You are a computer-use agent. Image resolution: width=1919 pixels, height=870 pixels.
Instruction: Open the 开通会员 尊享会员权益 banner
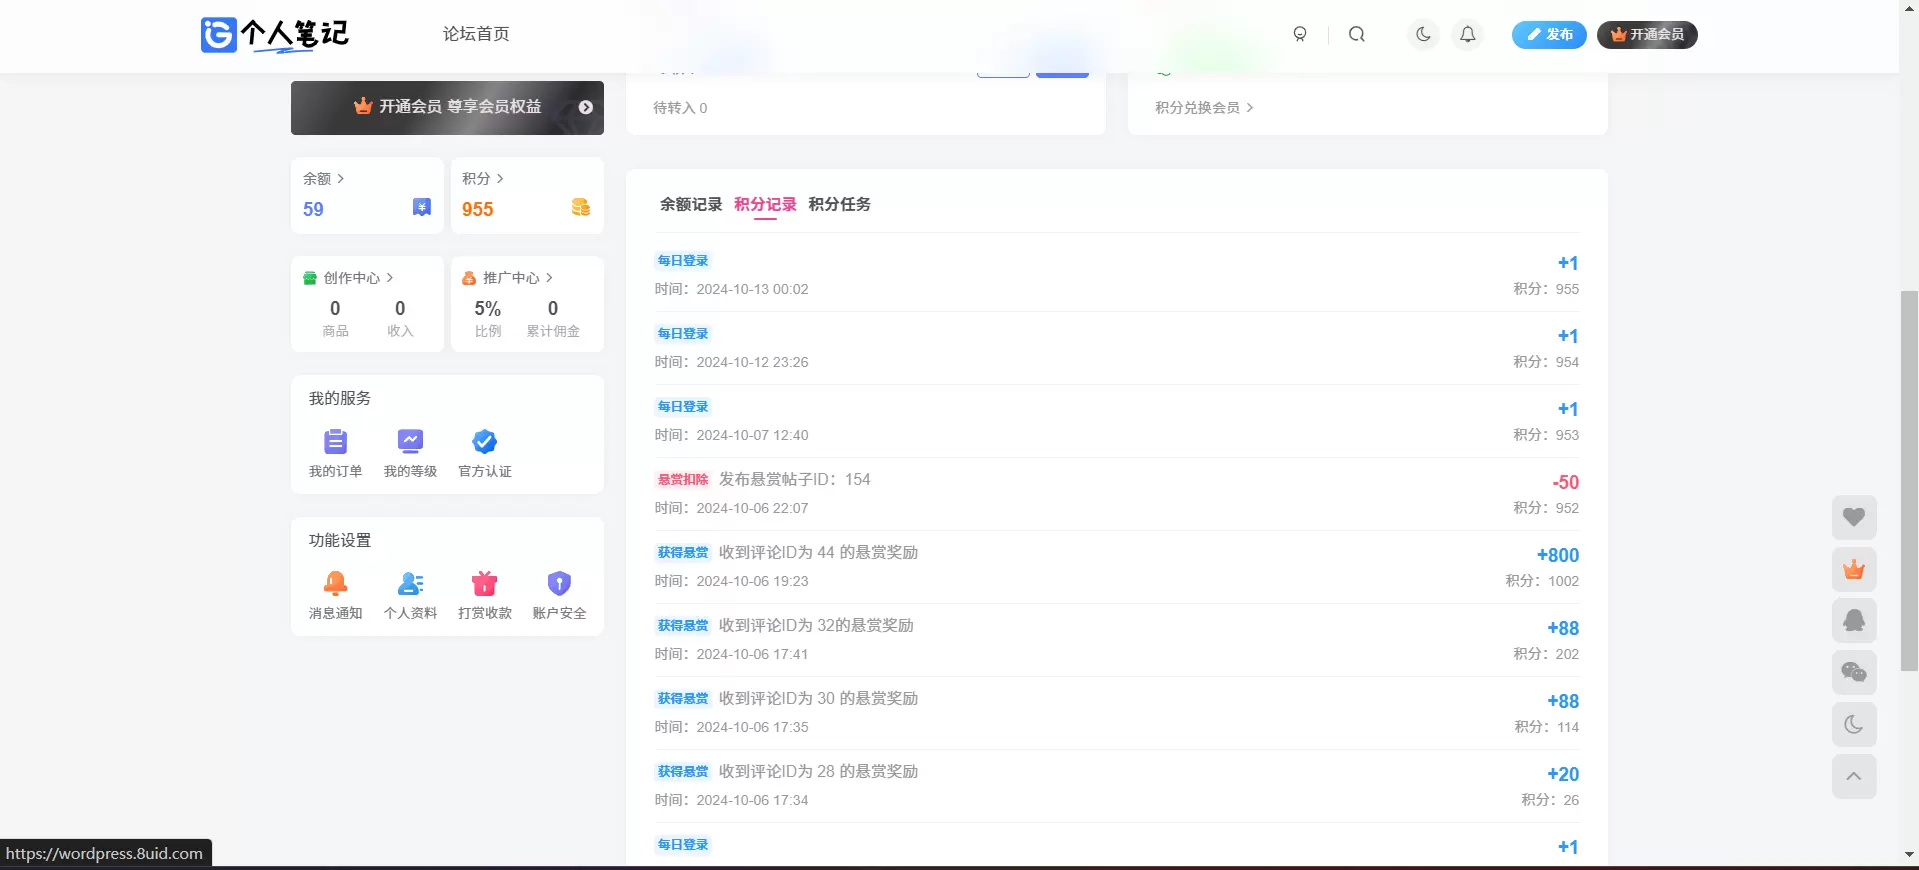(447, 107)
